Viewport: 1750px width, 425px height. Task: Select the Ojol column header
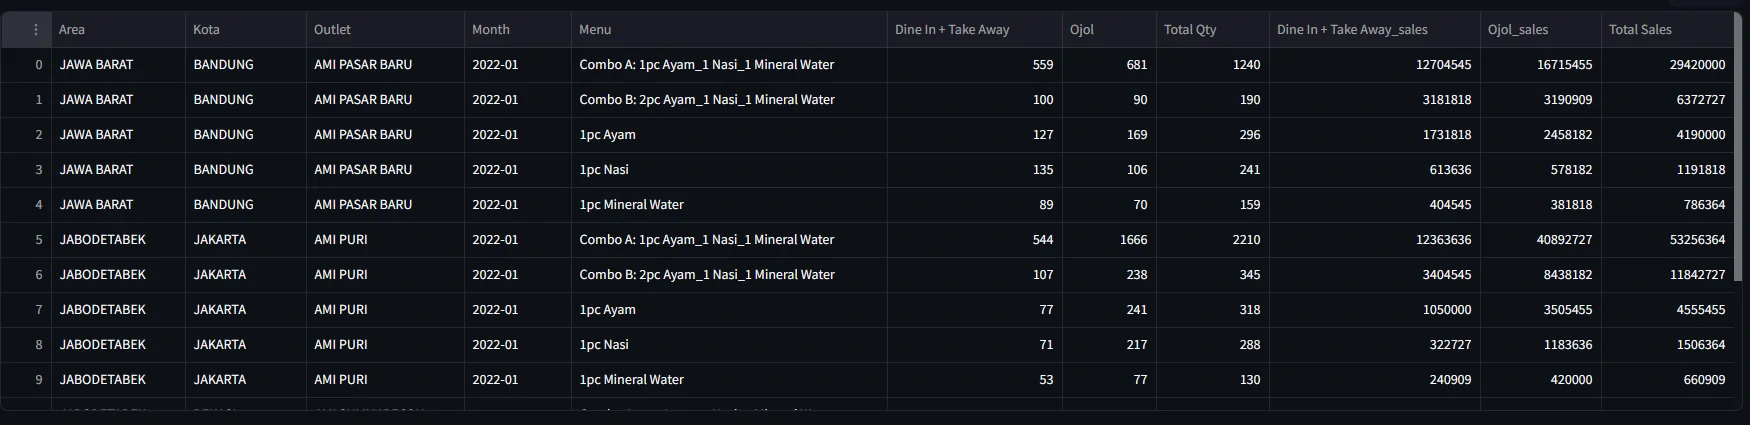(1082, 30)
